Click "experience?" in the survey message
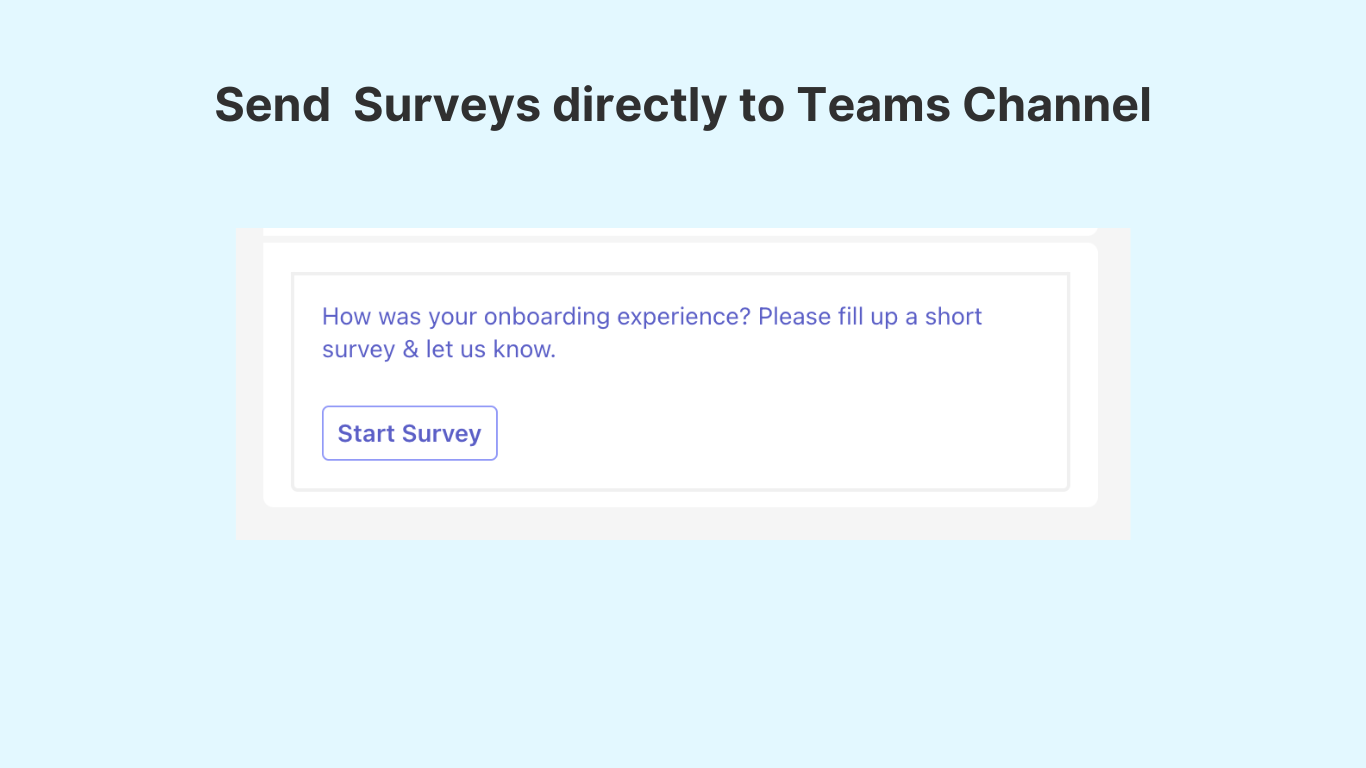1366x768 pixels. pyautogui.click(x=684, y=317)
